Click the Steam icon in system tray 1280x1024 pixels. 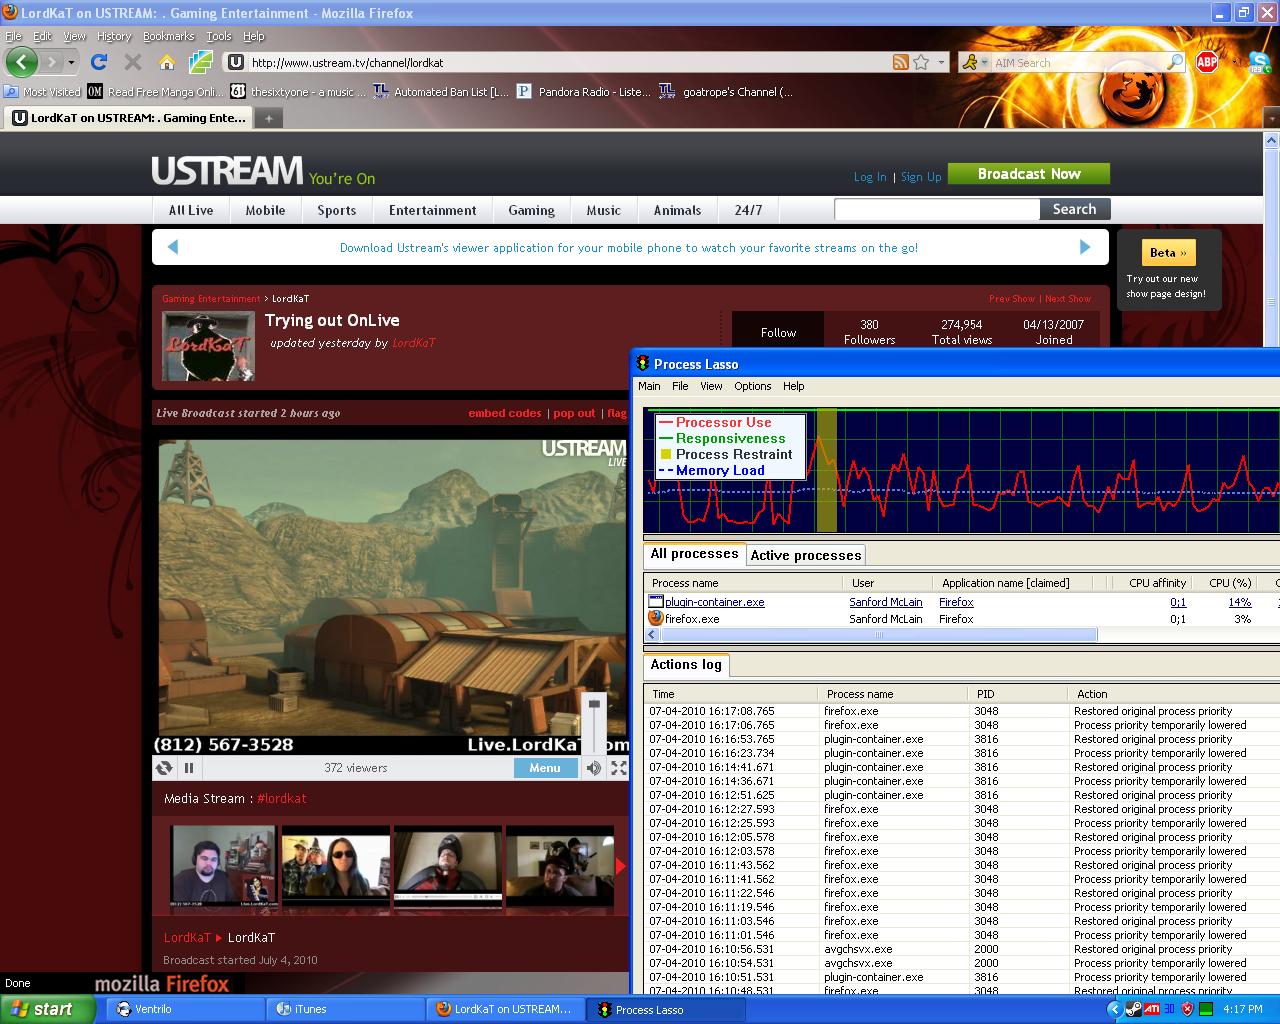click(x=1133, y=1009)
